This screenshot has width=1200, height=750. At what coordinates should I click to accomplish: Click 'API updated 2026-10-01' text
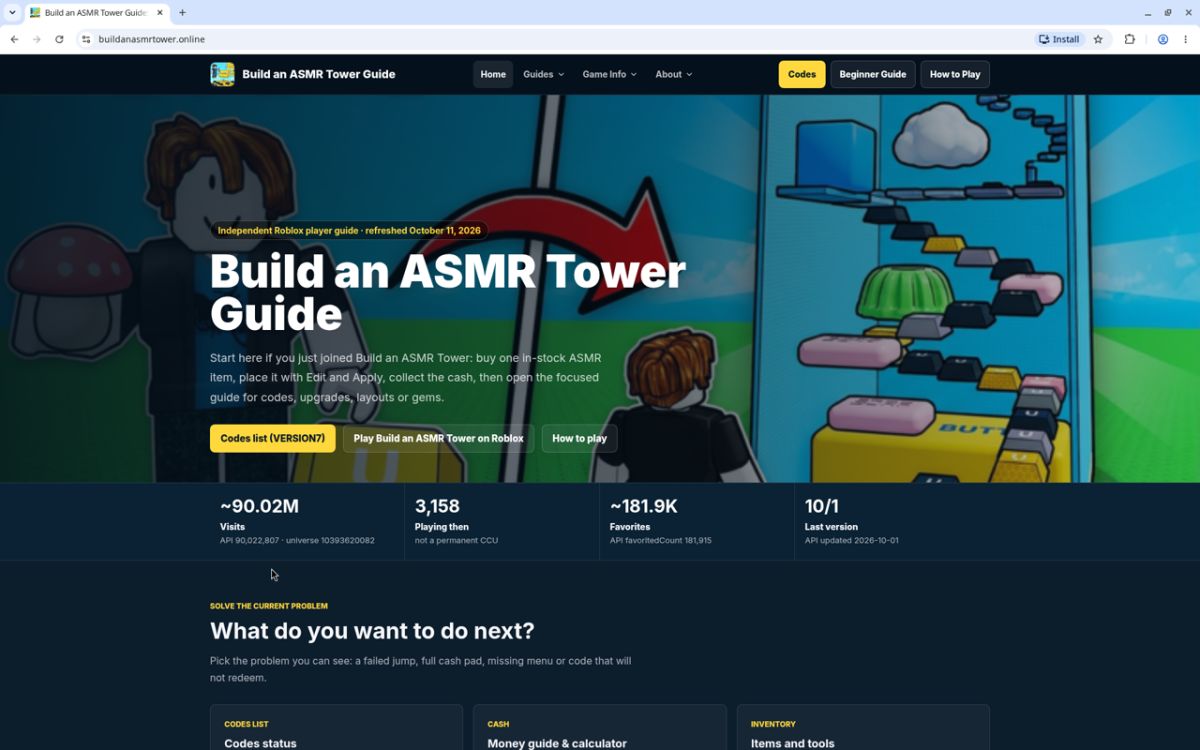coord(852,540)
